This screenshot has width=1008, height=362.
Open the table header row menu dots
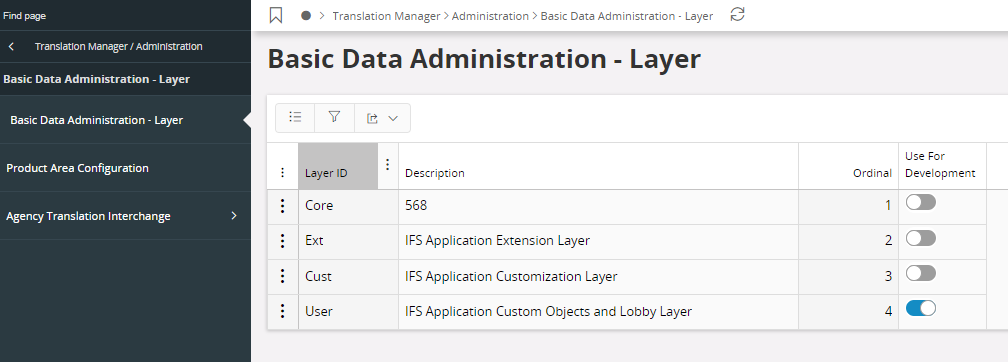(x=283, y=172)
